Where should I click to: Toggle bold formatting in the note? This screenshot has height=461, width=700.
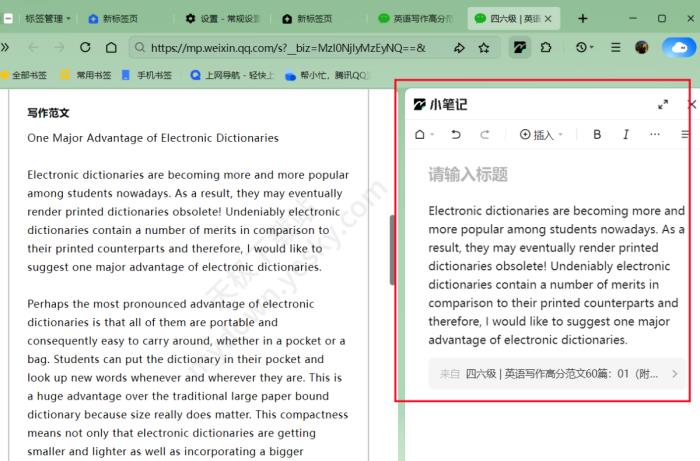pyautogui.click(x=597, y=135)
